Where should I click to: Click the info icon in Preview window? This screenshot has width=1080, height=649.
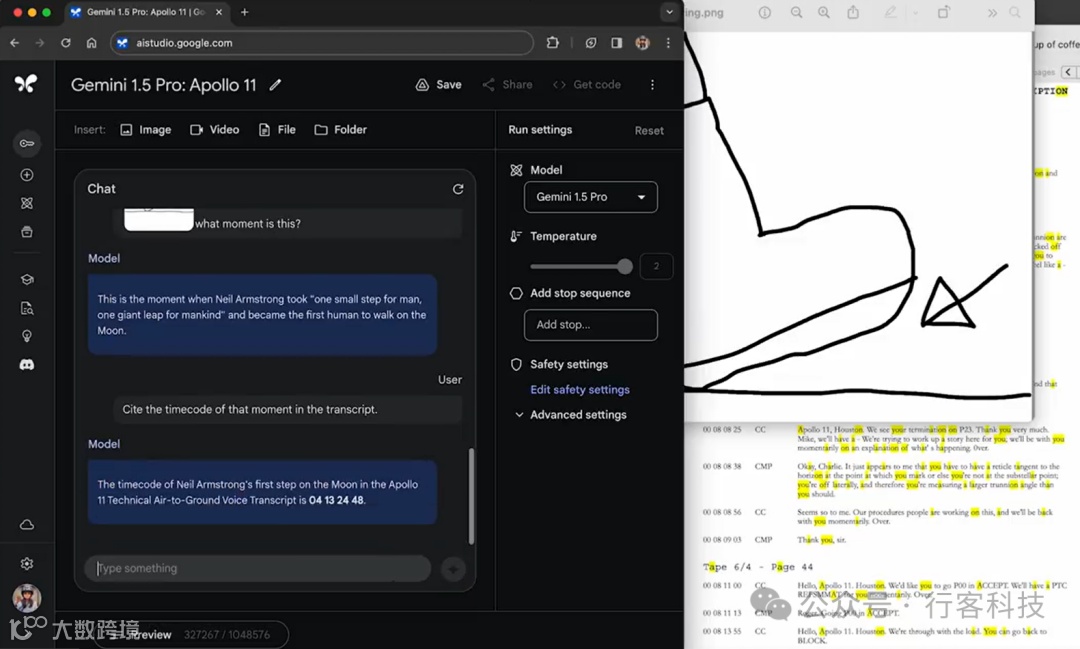click(765, 12)
